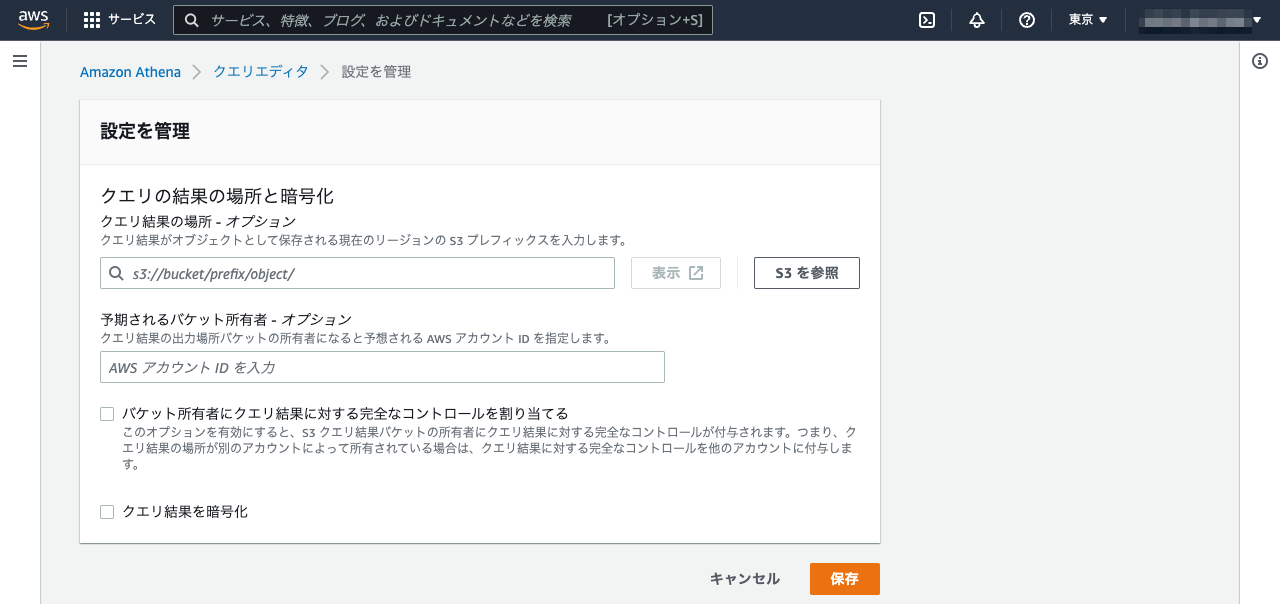Open the blurred account name dropdown
The image size is (1280, 604).
tap(1202, 20)
